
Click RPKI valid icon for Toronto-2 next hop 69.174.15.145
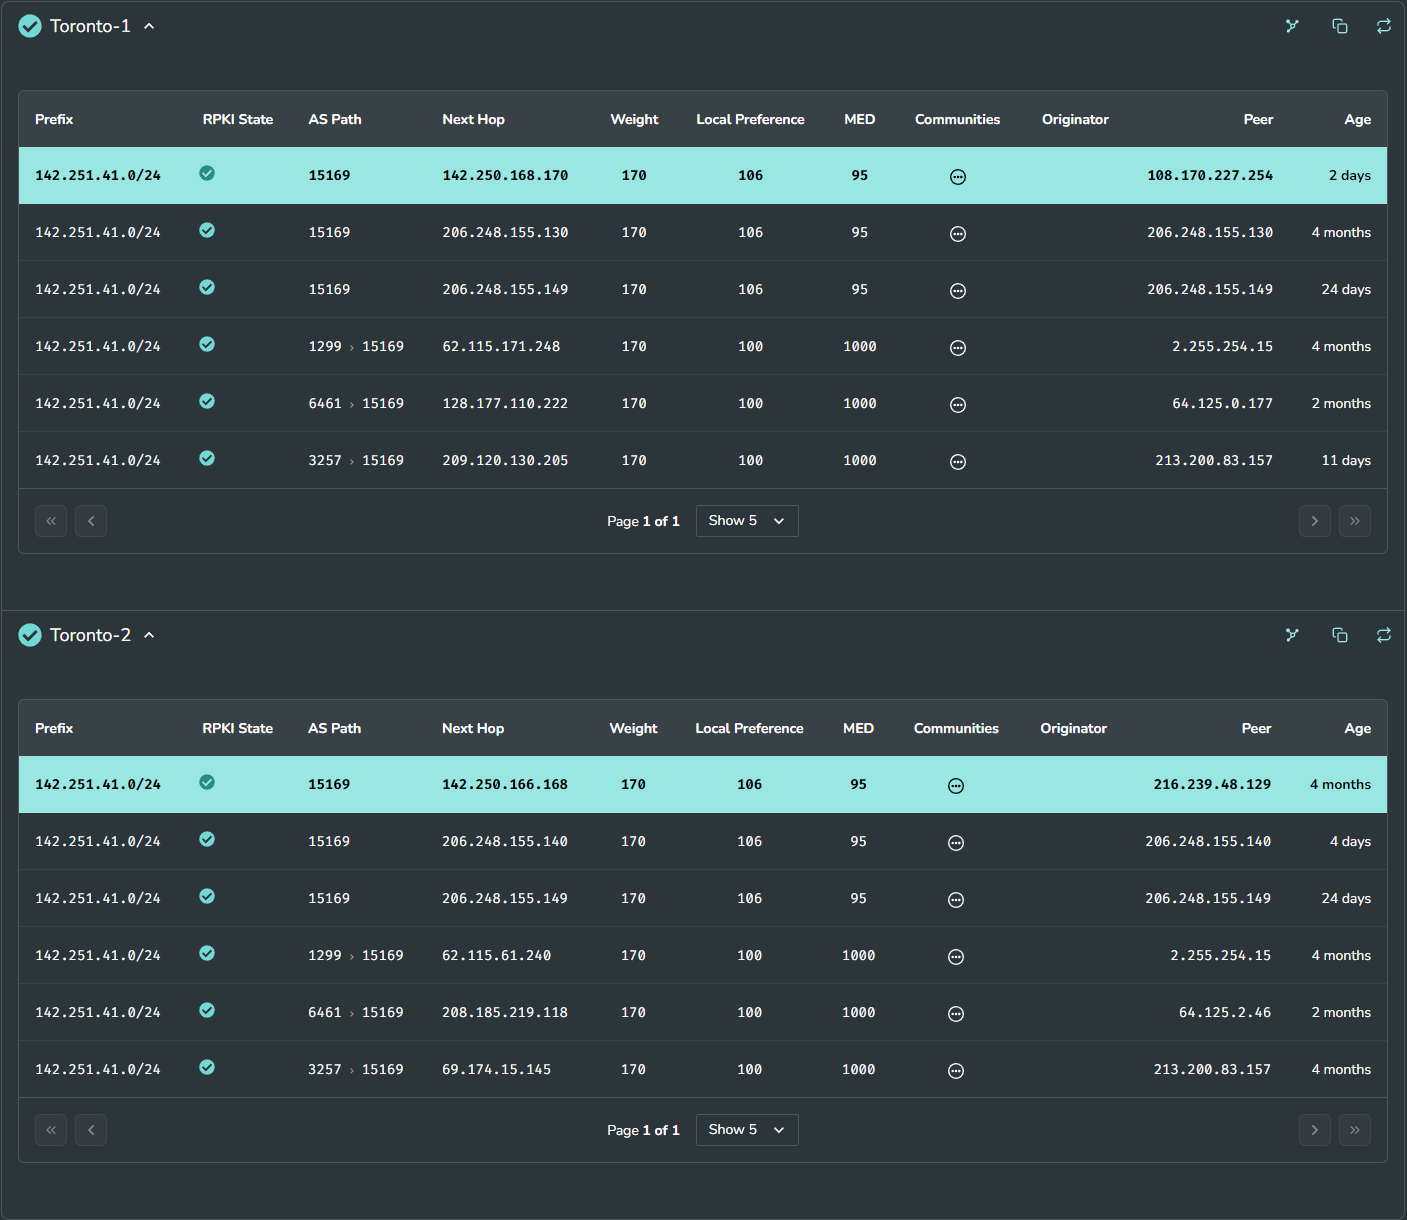click(x=207, y=1067)
